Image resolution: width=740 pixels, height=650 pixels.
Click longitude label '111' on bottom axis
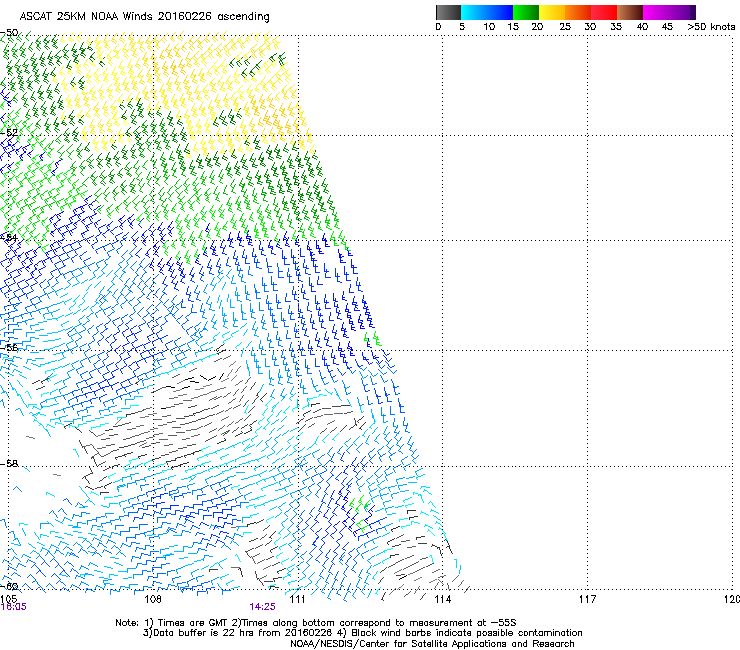point(297,599)
